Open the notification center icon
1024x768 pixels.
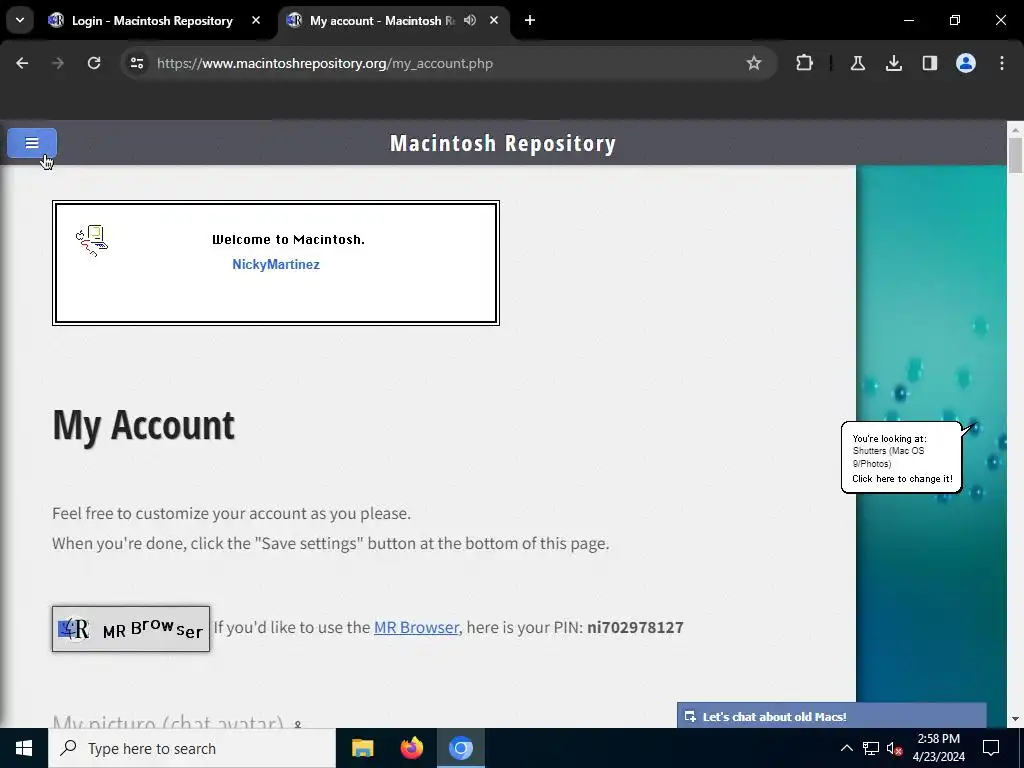pos(991,748)
